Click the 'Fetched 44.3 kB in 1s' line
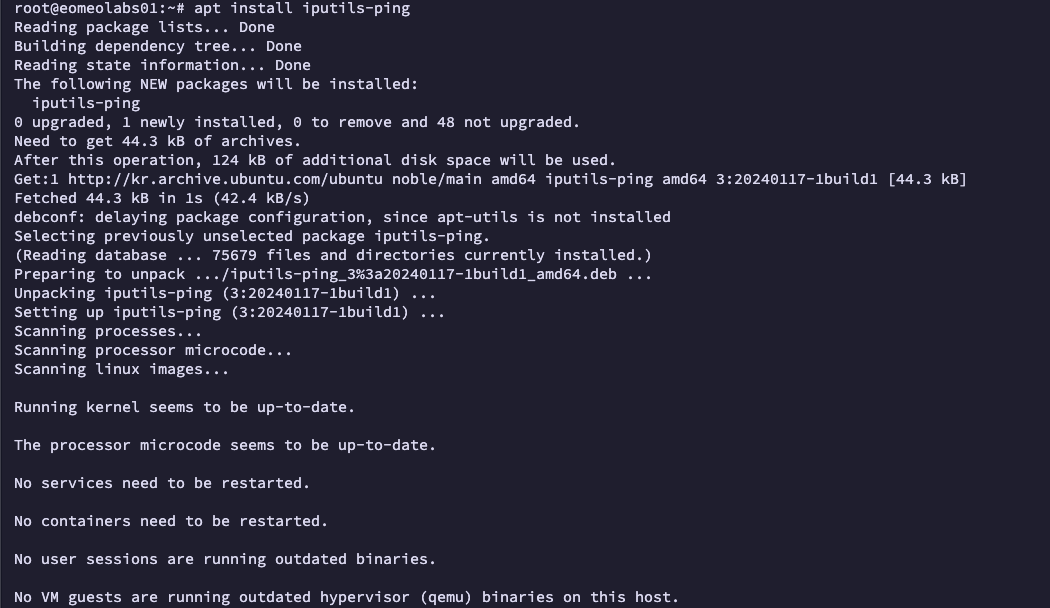This screenshot has width=1050, height=608. click(162, 198)
